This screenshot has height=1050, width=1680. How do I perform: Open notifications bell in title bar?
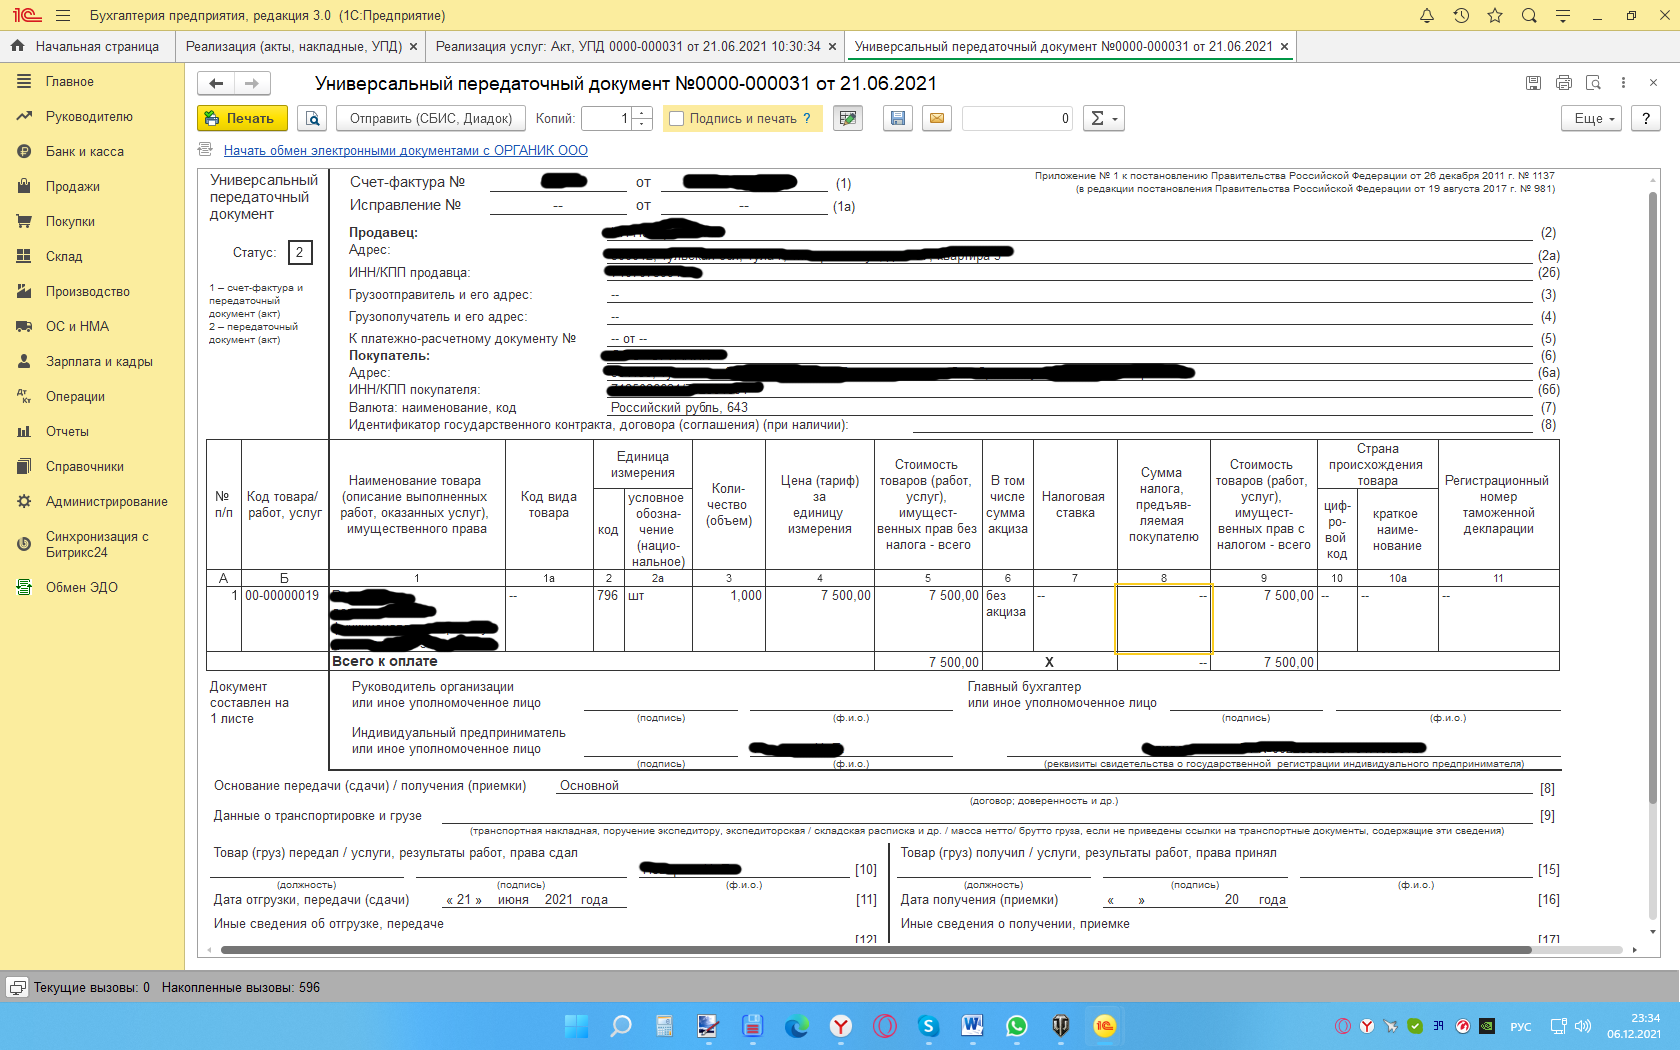point(1427,16)
